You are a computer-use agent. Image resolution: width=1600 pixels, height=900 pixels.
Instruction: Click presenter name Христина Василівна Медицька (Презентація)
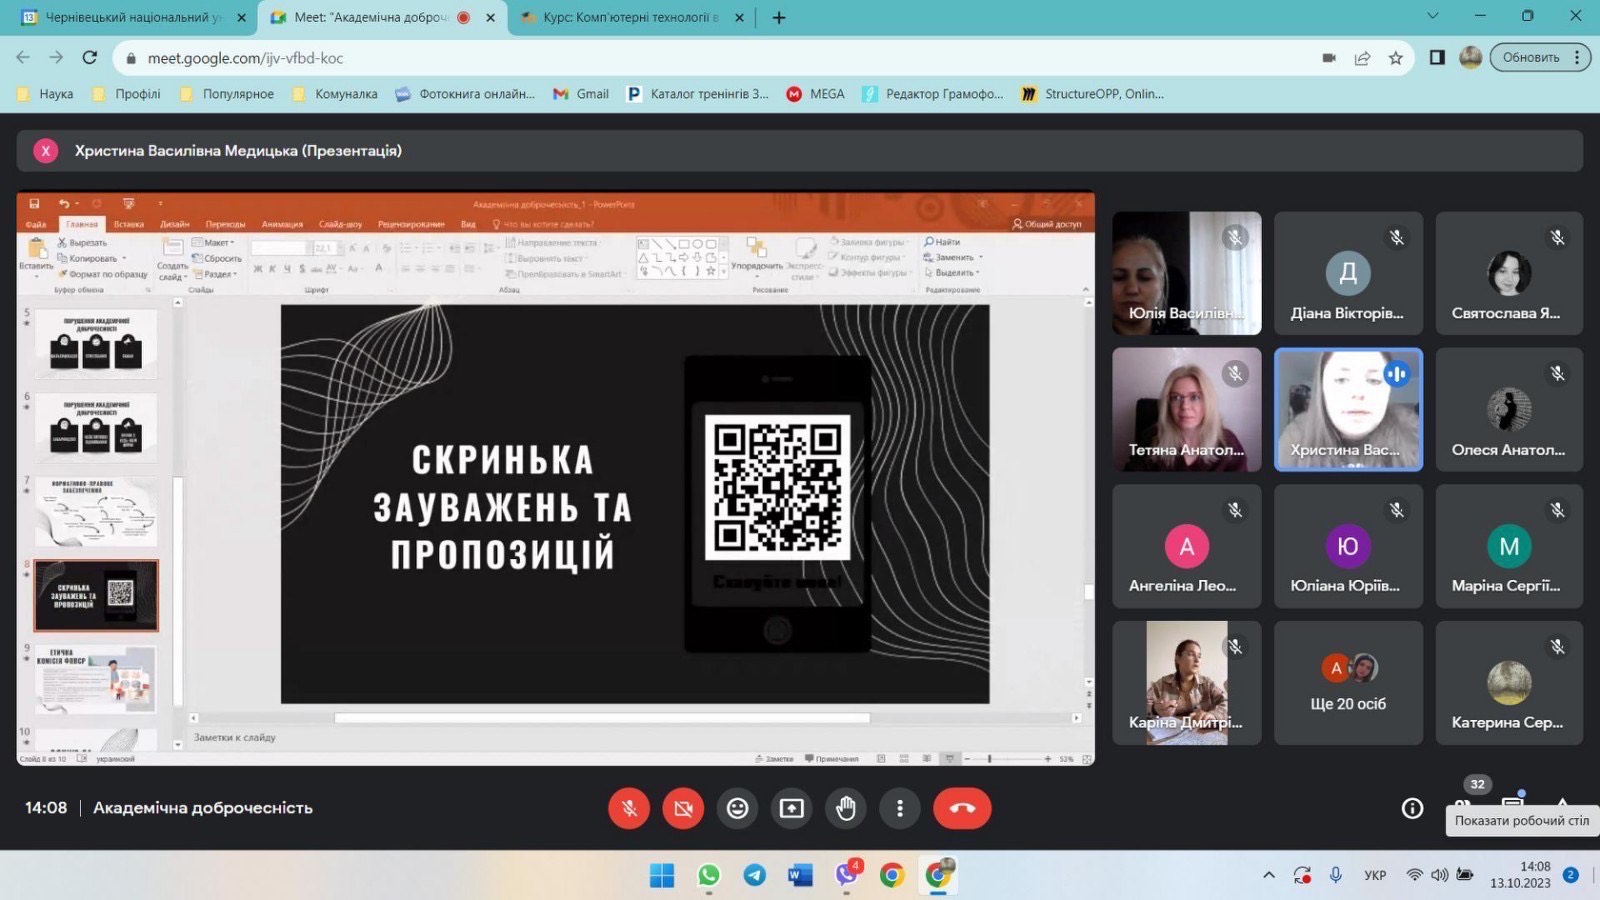click(238, 151)
